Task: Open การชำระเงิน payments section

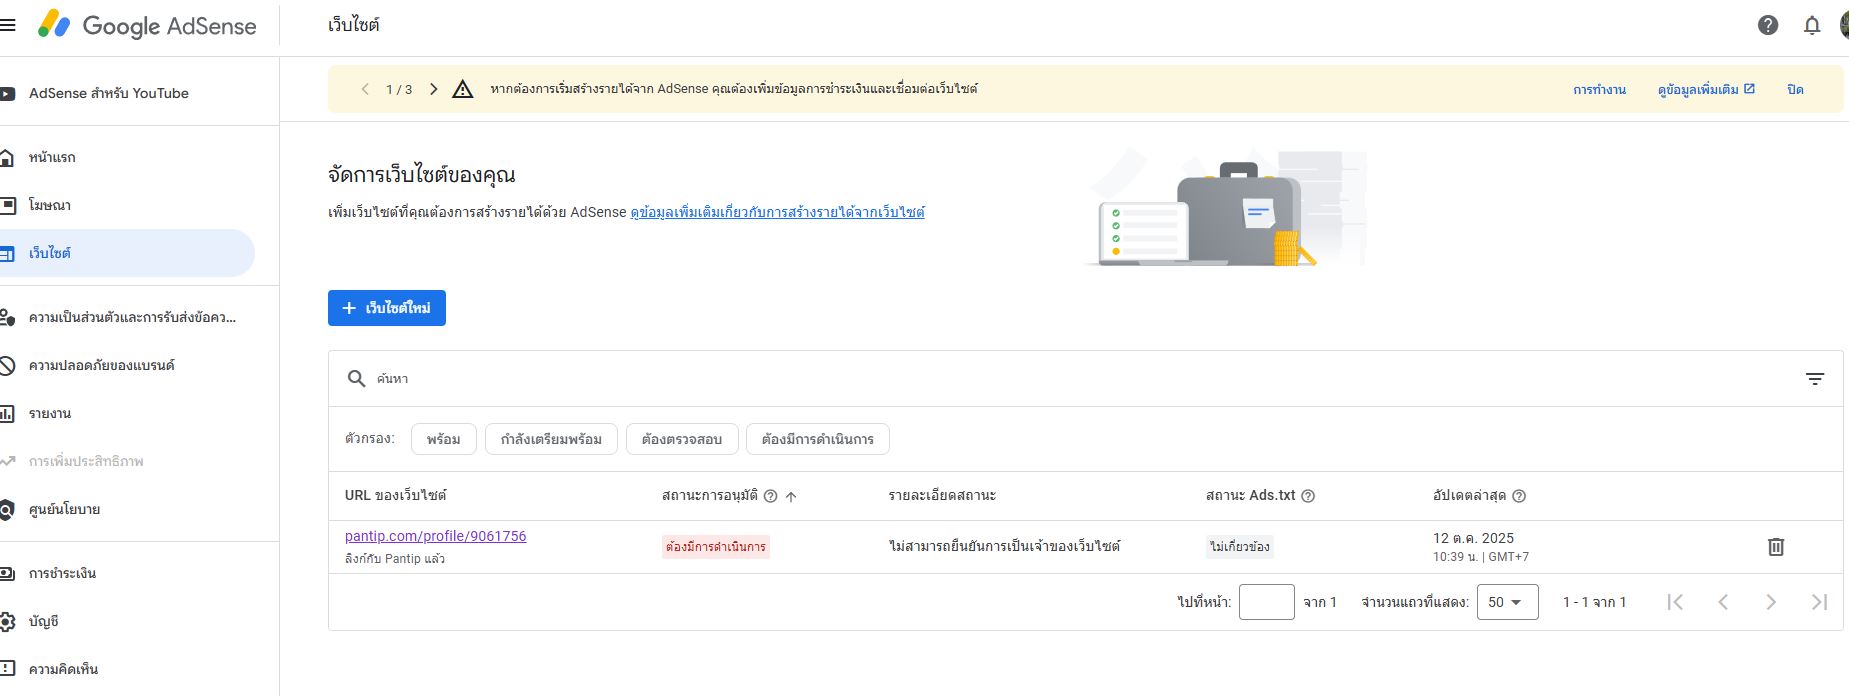Action: [125, 573]
